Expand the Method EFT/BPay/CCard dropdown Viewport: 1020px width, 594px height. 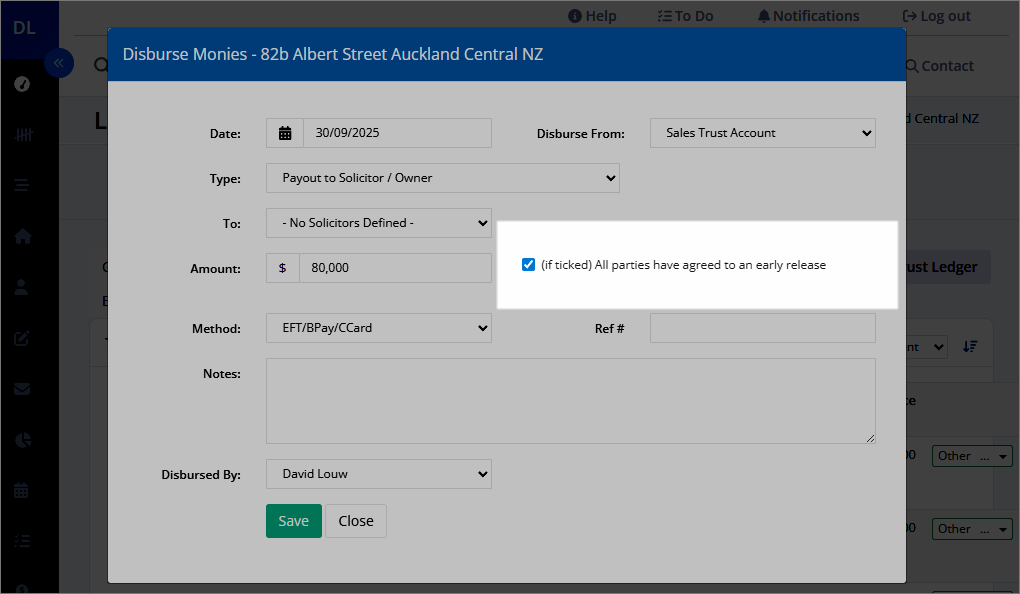click(x=379, y=328)
